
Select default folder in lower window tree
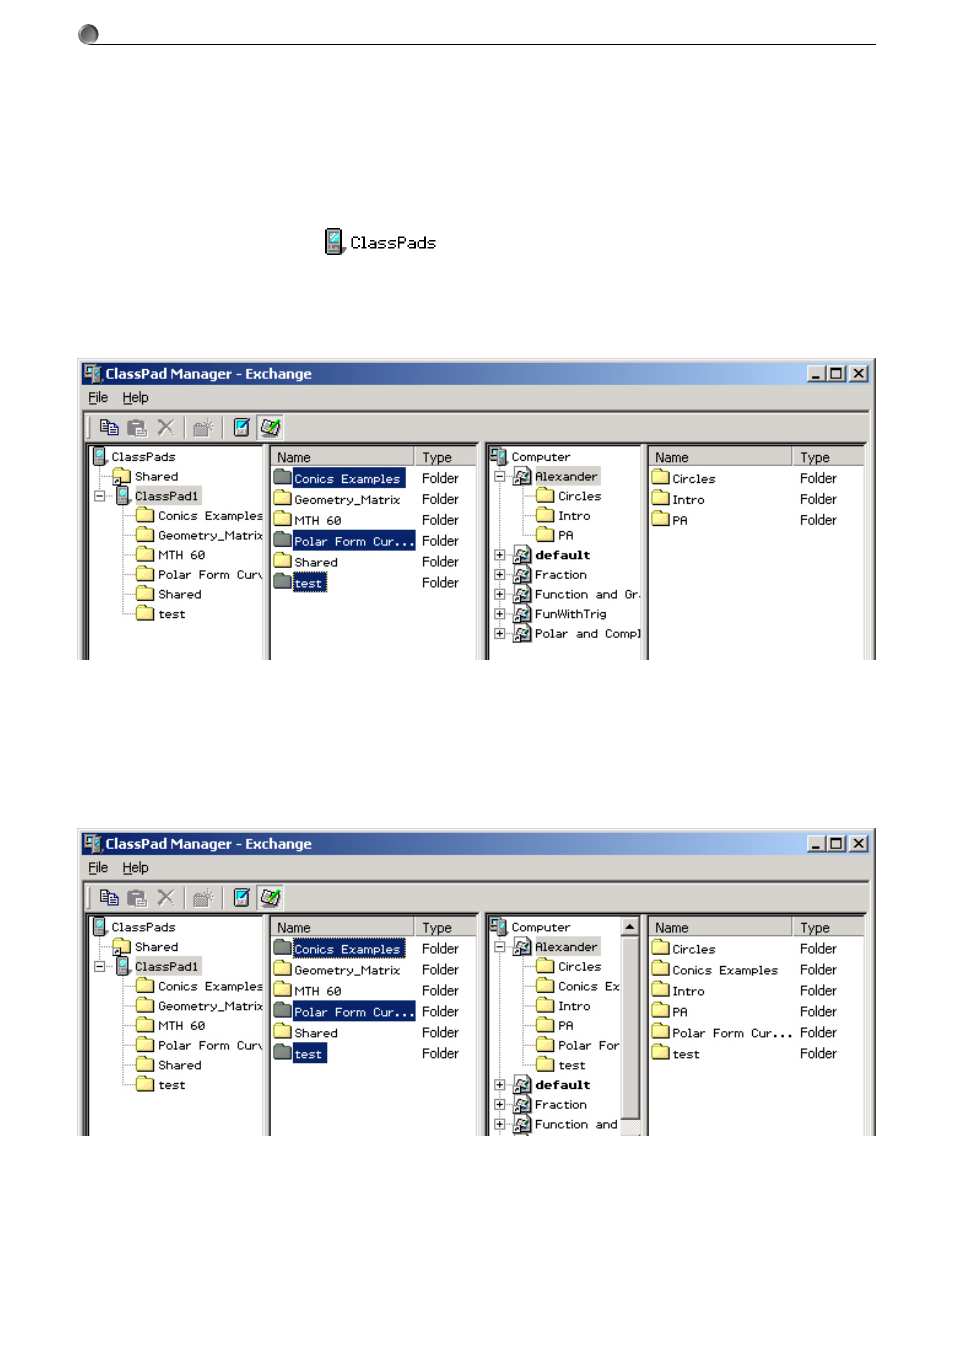[x=562, y=1085]
